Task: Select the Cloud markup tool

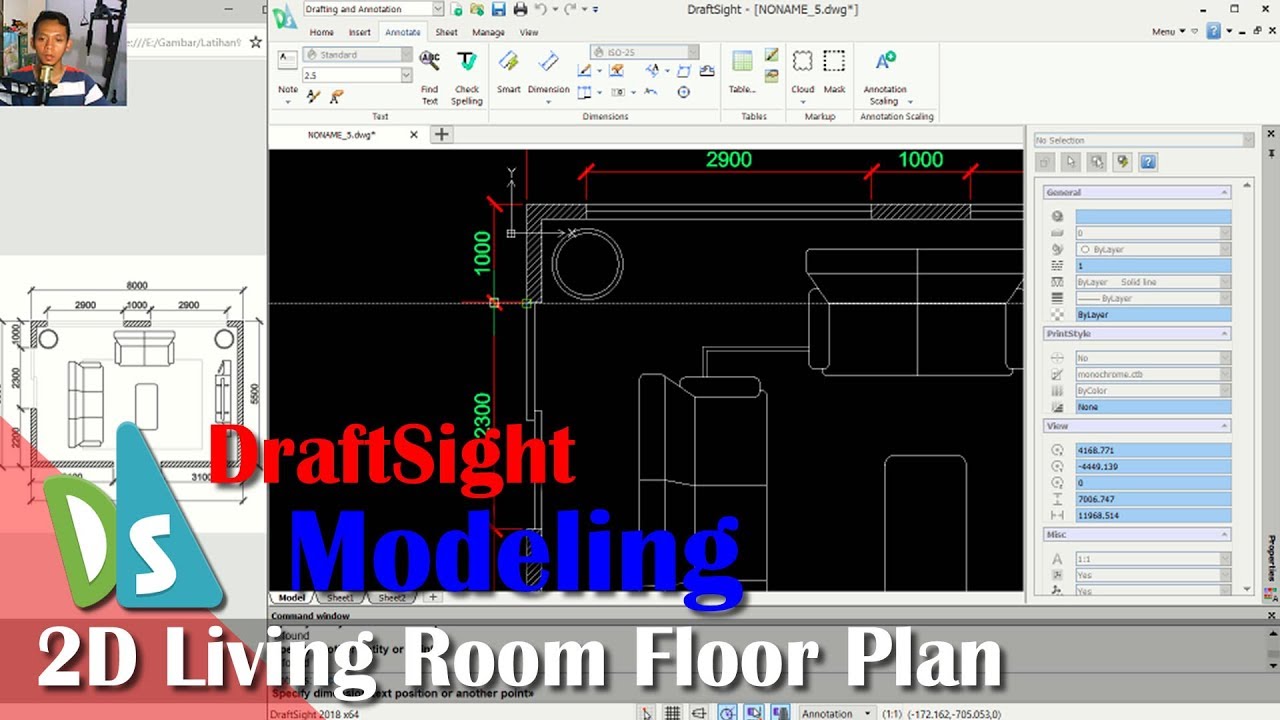Action: [803, 72]
